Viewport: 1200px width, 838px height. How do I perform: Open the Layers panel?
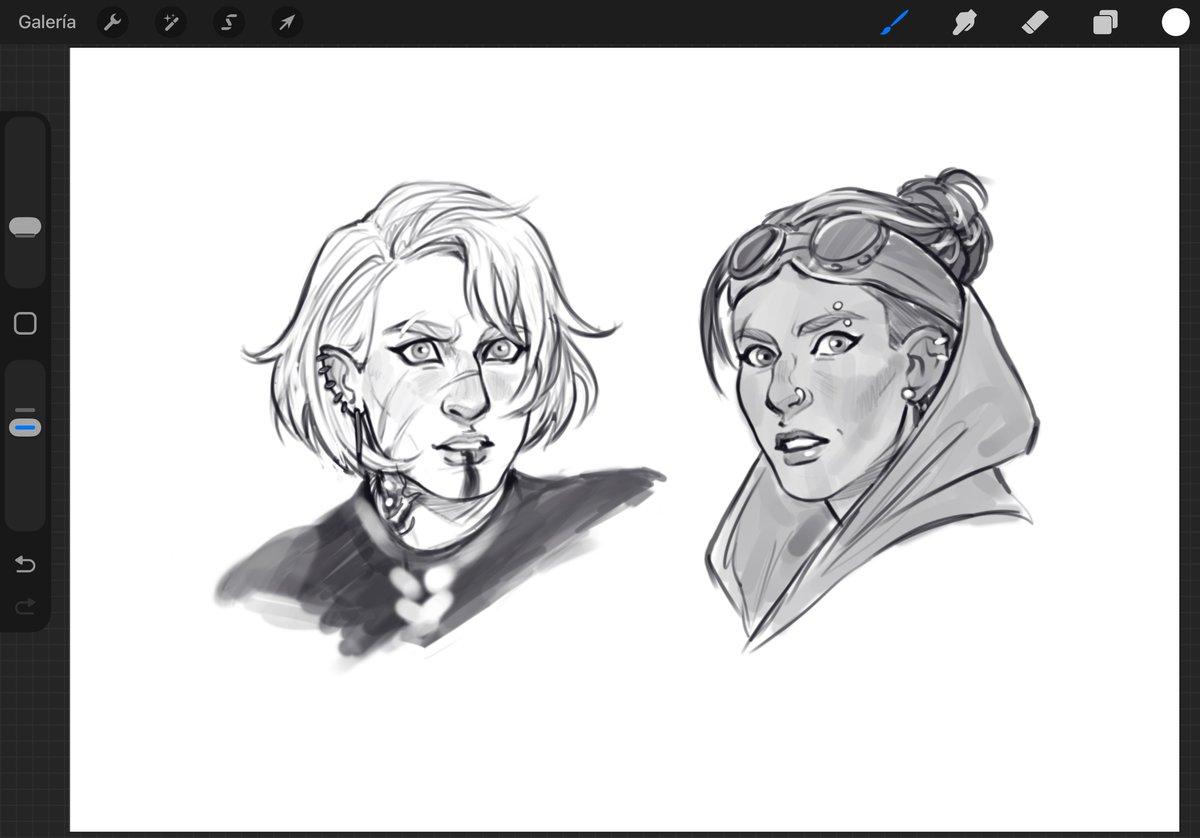click(x=1105, y=22)
